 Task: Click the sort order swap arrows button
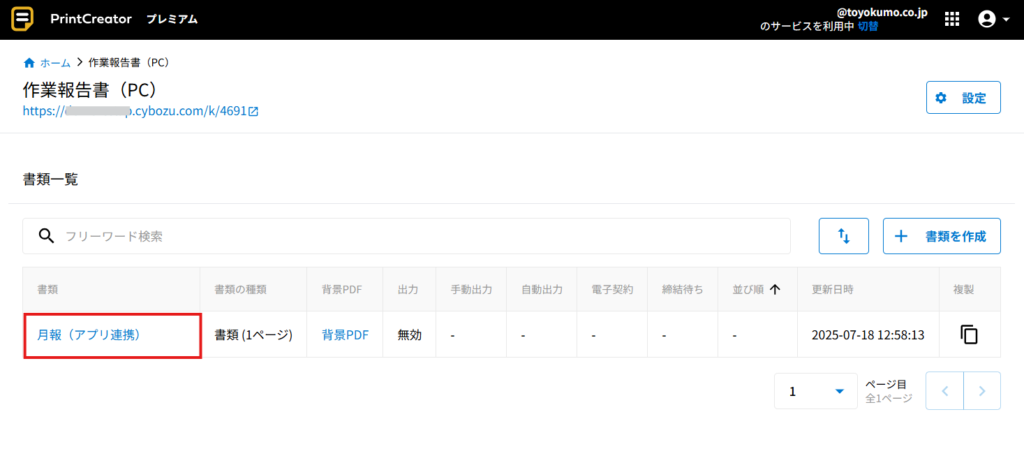click(843, 236)
